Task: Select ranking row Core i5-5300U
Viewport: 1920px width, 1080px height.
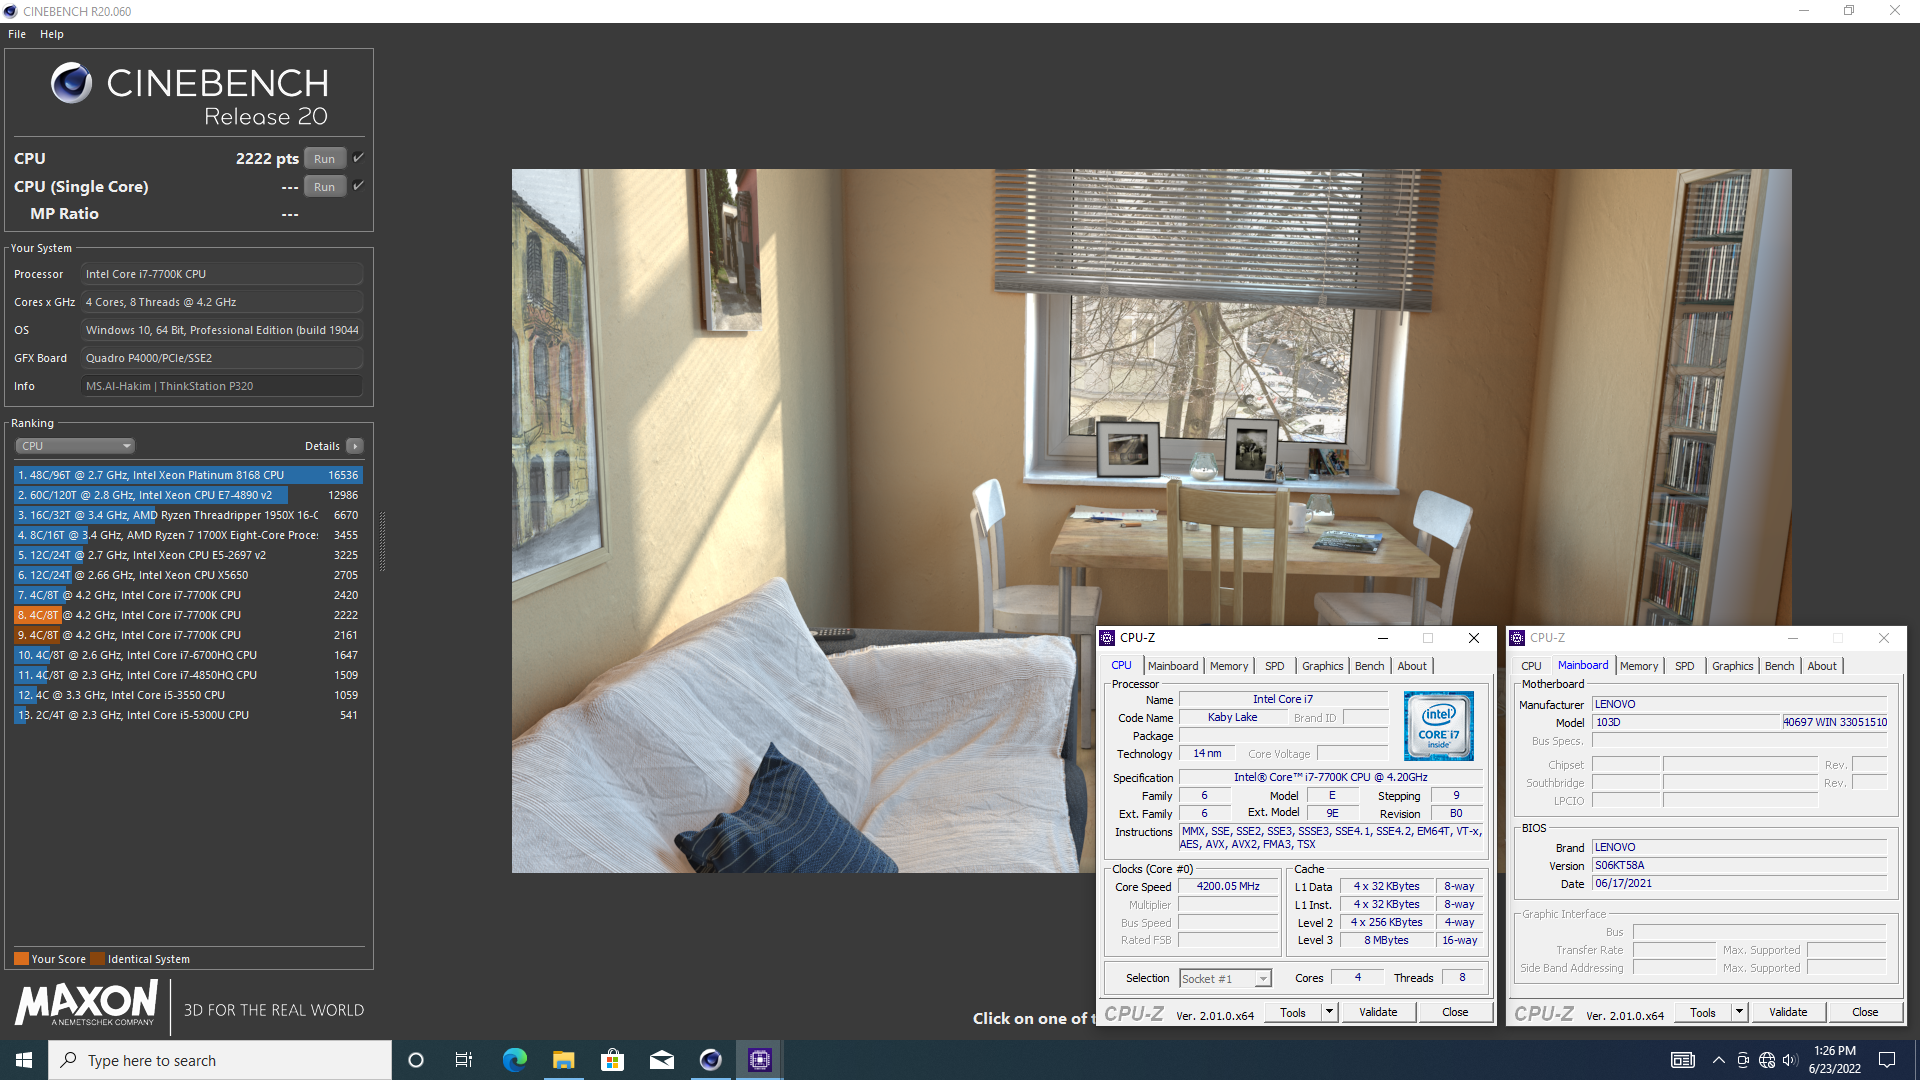Action: click(x=188, y=715)
